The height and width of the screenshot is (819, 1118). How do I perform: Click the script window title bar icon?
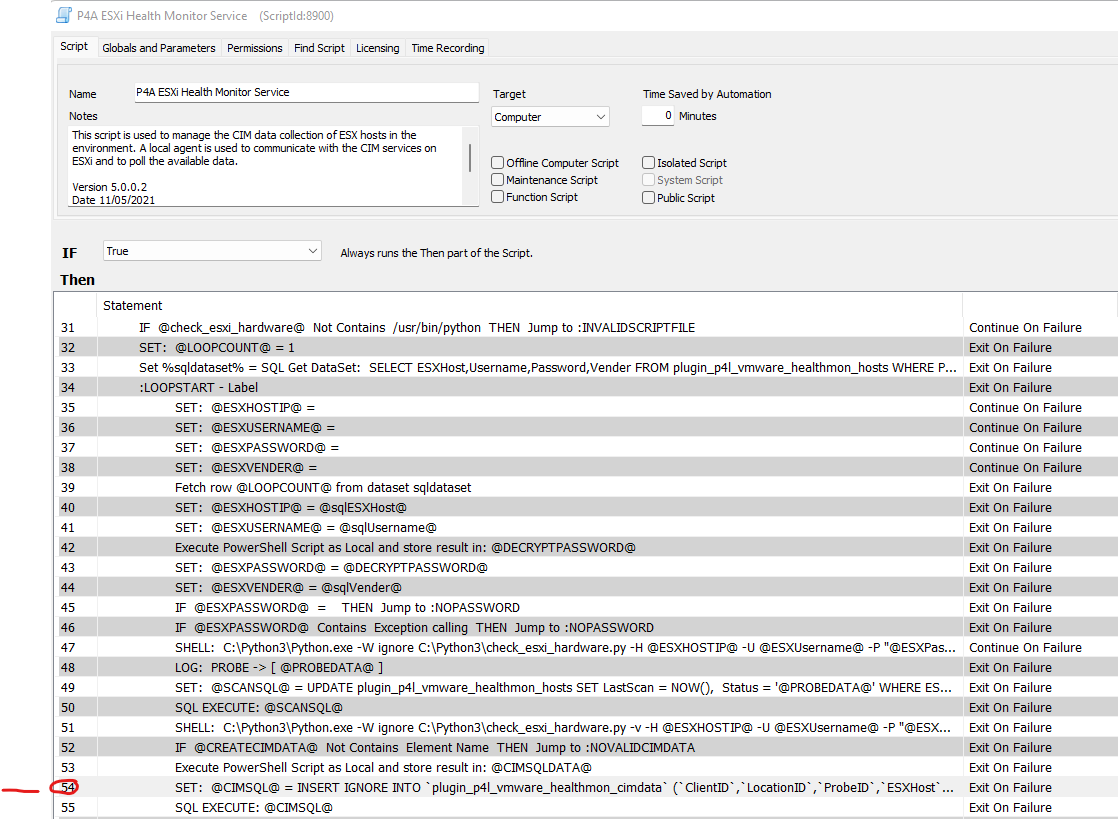tap(64, 16)
